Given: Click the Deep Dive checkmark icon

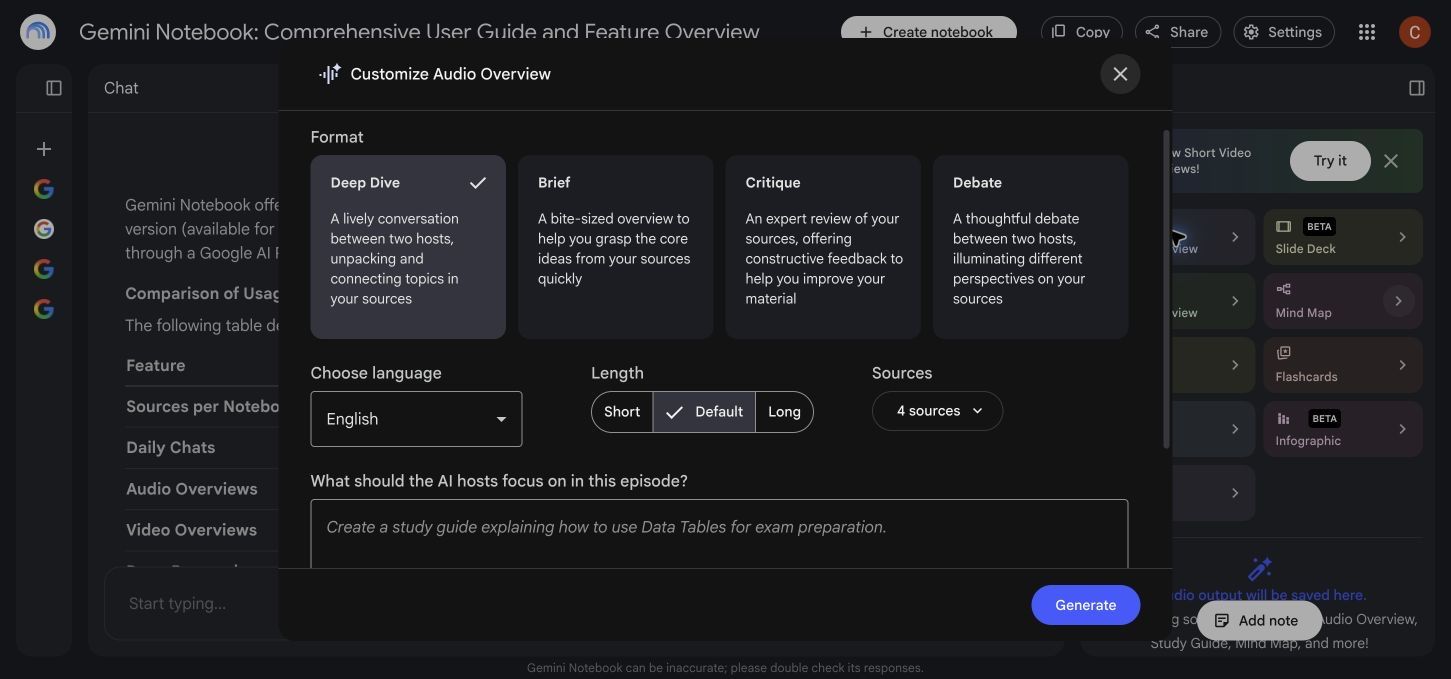Looking at the screenshot, I should click(x=478, y=183).
